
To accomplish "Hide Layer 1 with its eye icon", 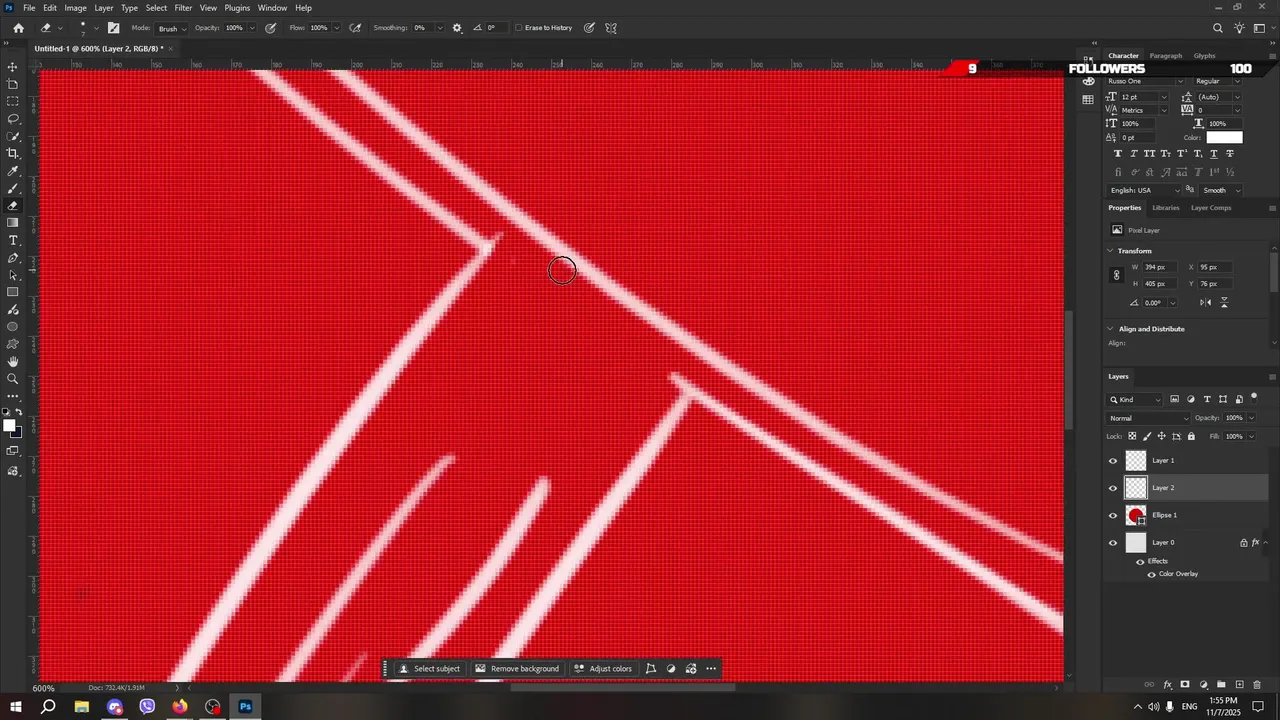I will (1113, 461).
